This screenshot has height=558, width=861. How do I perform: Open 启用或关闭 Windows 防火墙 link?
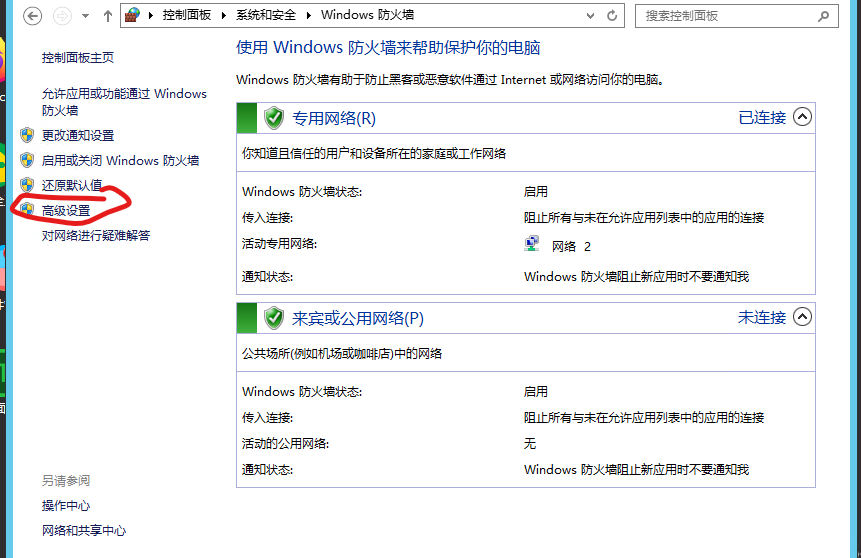(x=120, y=160)
